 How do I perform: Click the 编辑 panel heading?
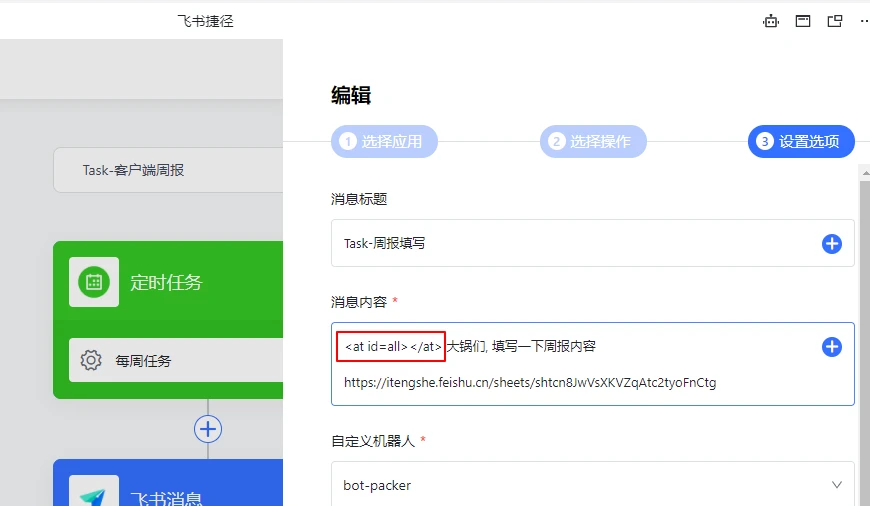[351, 95]
